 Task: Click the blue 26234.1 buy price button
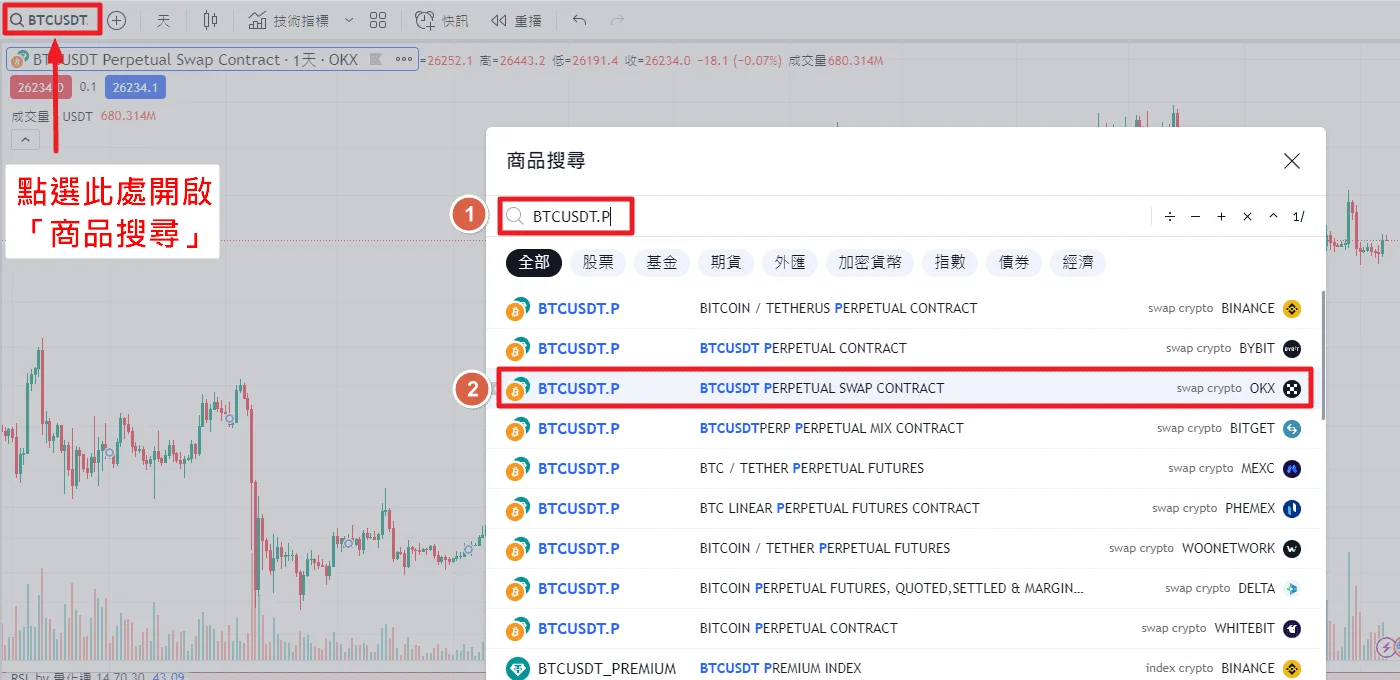coord(135,87)
